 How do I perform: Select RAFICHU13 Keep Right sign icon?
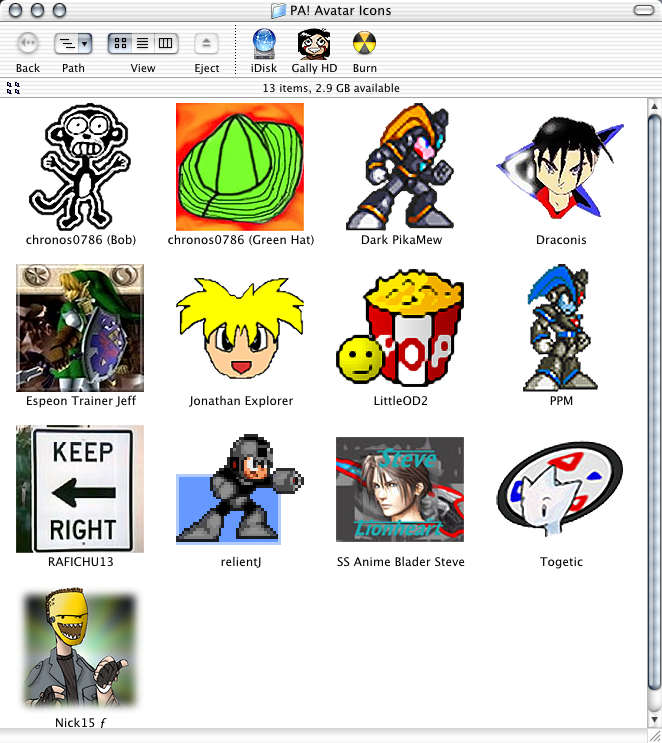80,489
